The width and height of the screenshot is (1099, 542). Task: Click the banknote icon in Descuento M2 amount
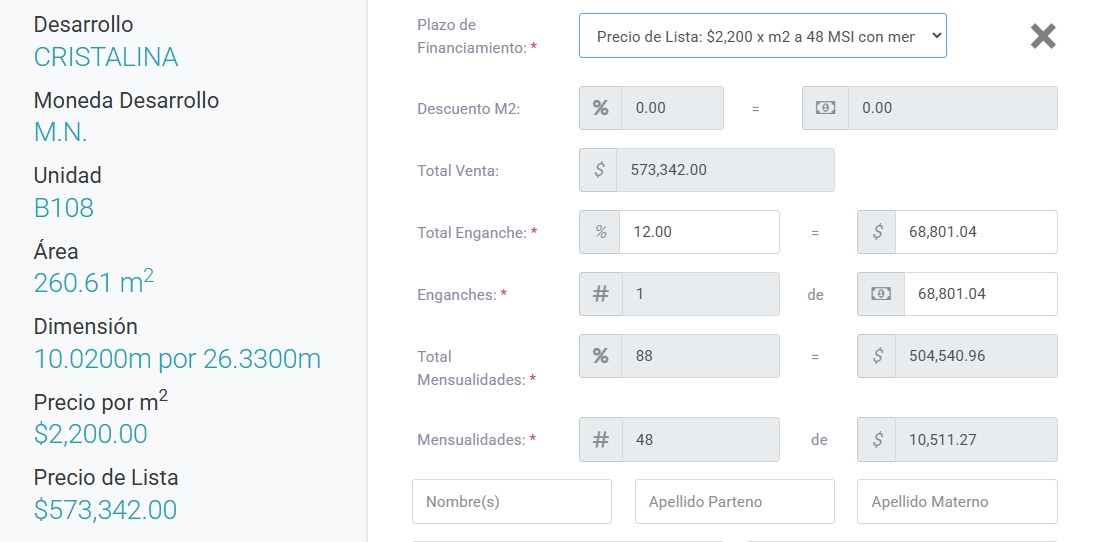(x=826, y=108)
